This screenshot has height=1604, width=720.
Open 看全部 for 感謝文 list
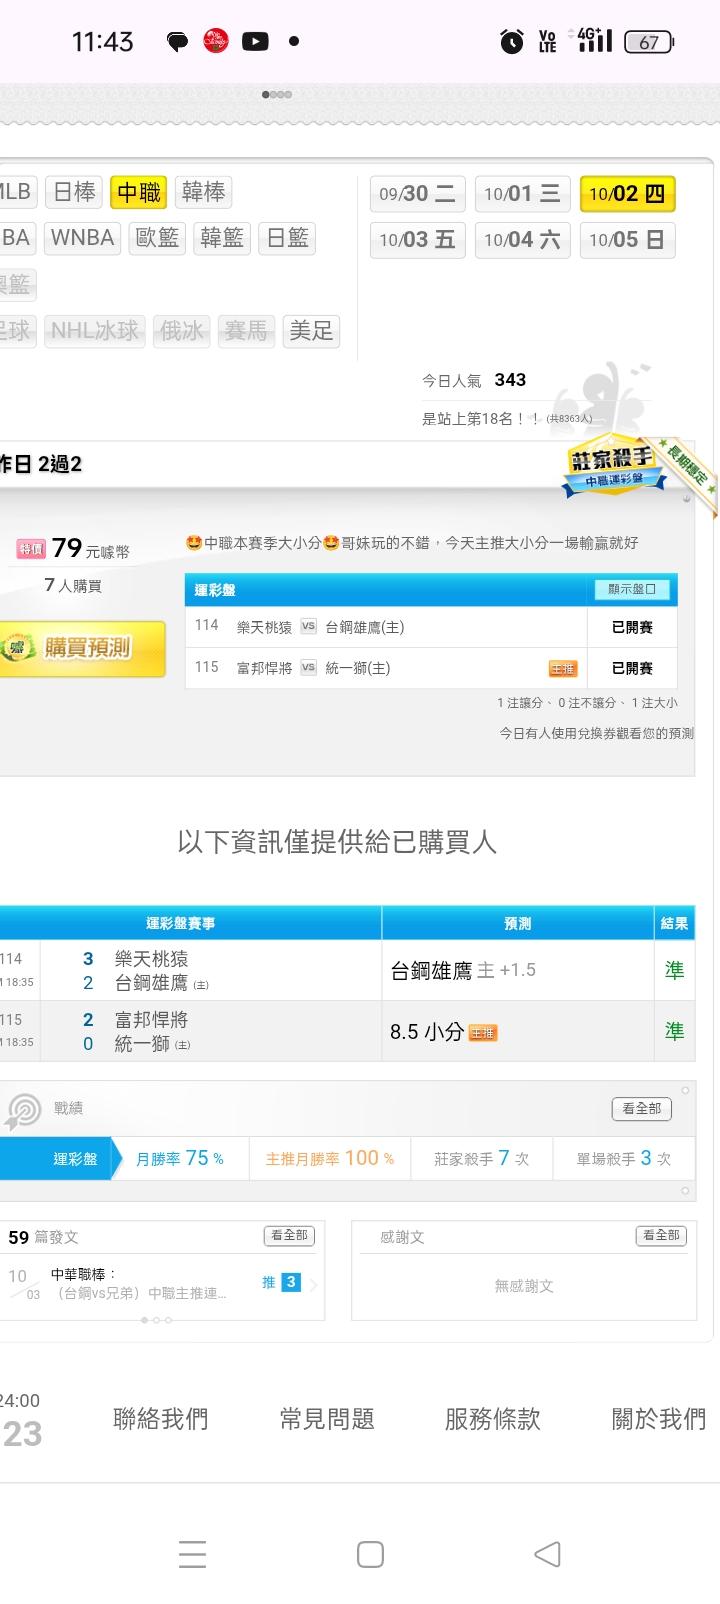point(661,1236)
